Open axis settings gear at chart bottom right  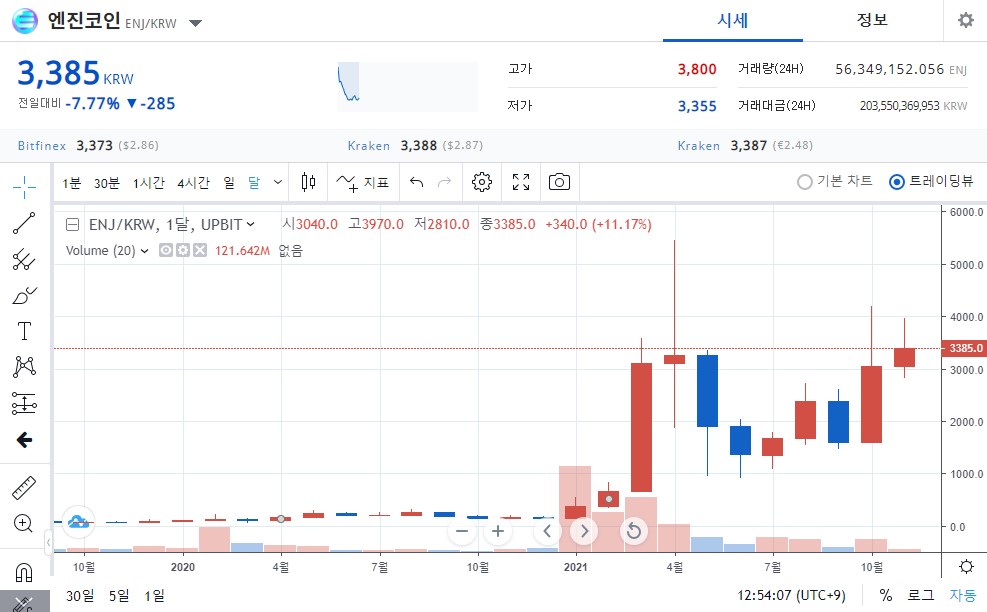tap(966, 566)
